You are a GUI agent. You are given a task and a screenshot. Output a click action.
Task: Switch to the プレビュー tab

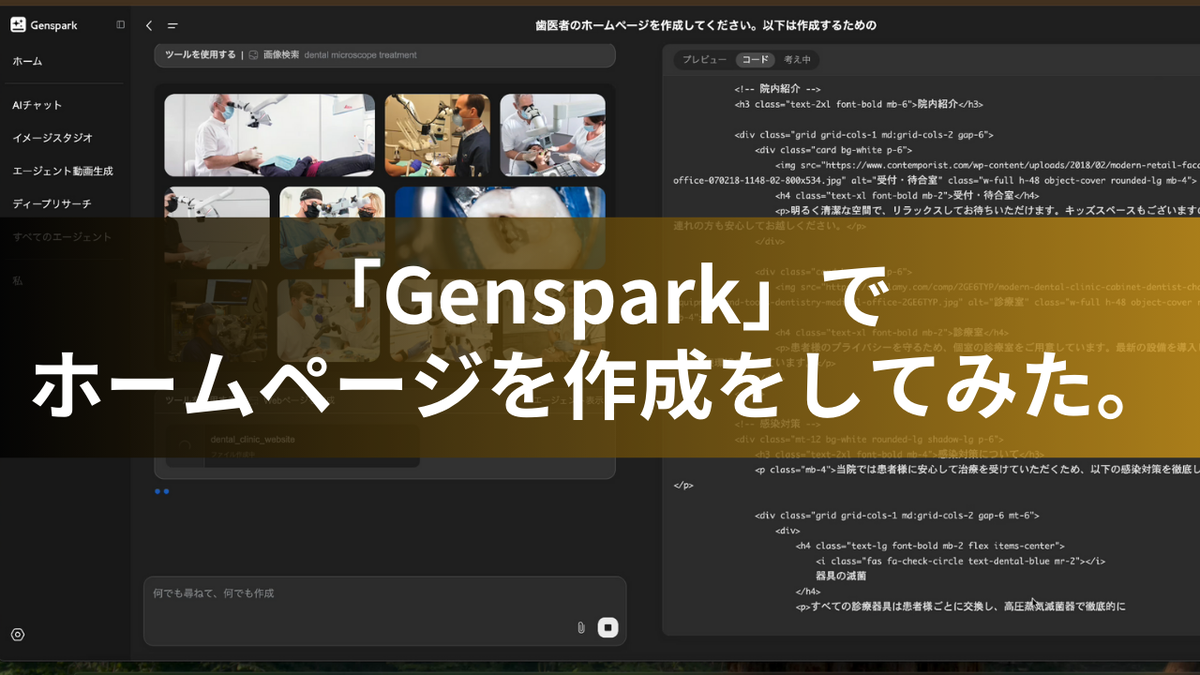tap(705, 60)
